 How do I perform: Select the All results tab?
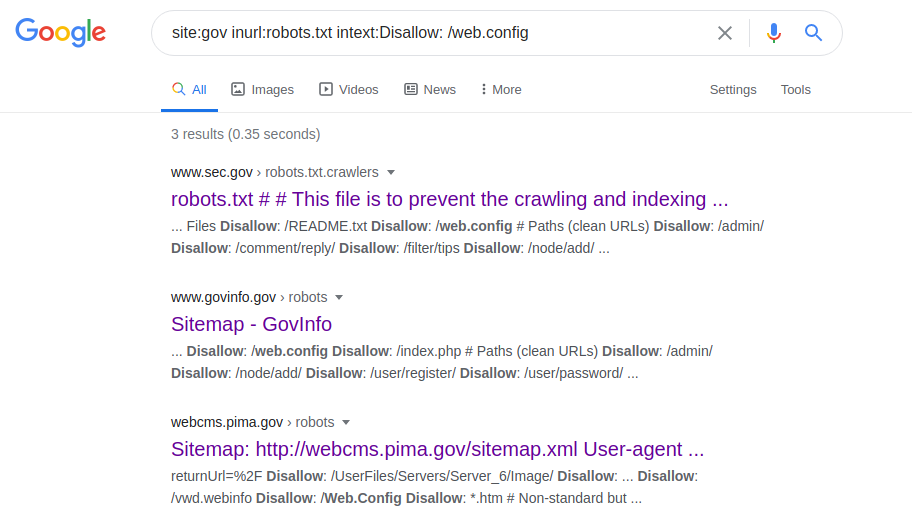point(189,90)
